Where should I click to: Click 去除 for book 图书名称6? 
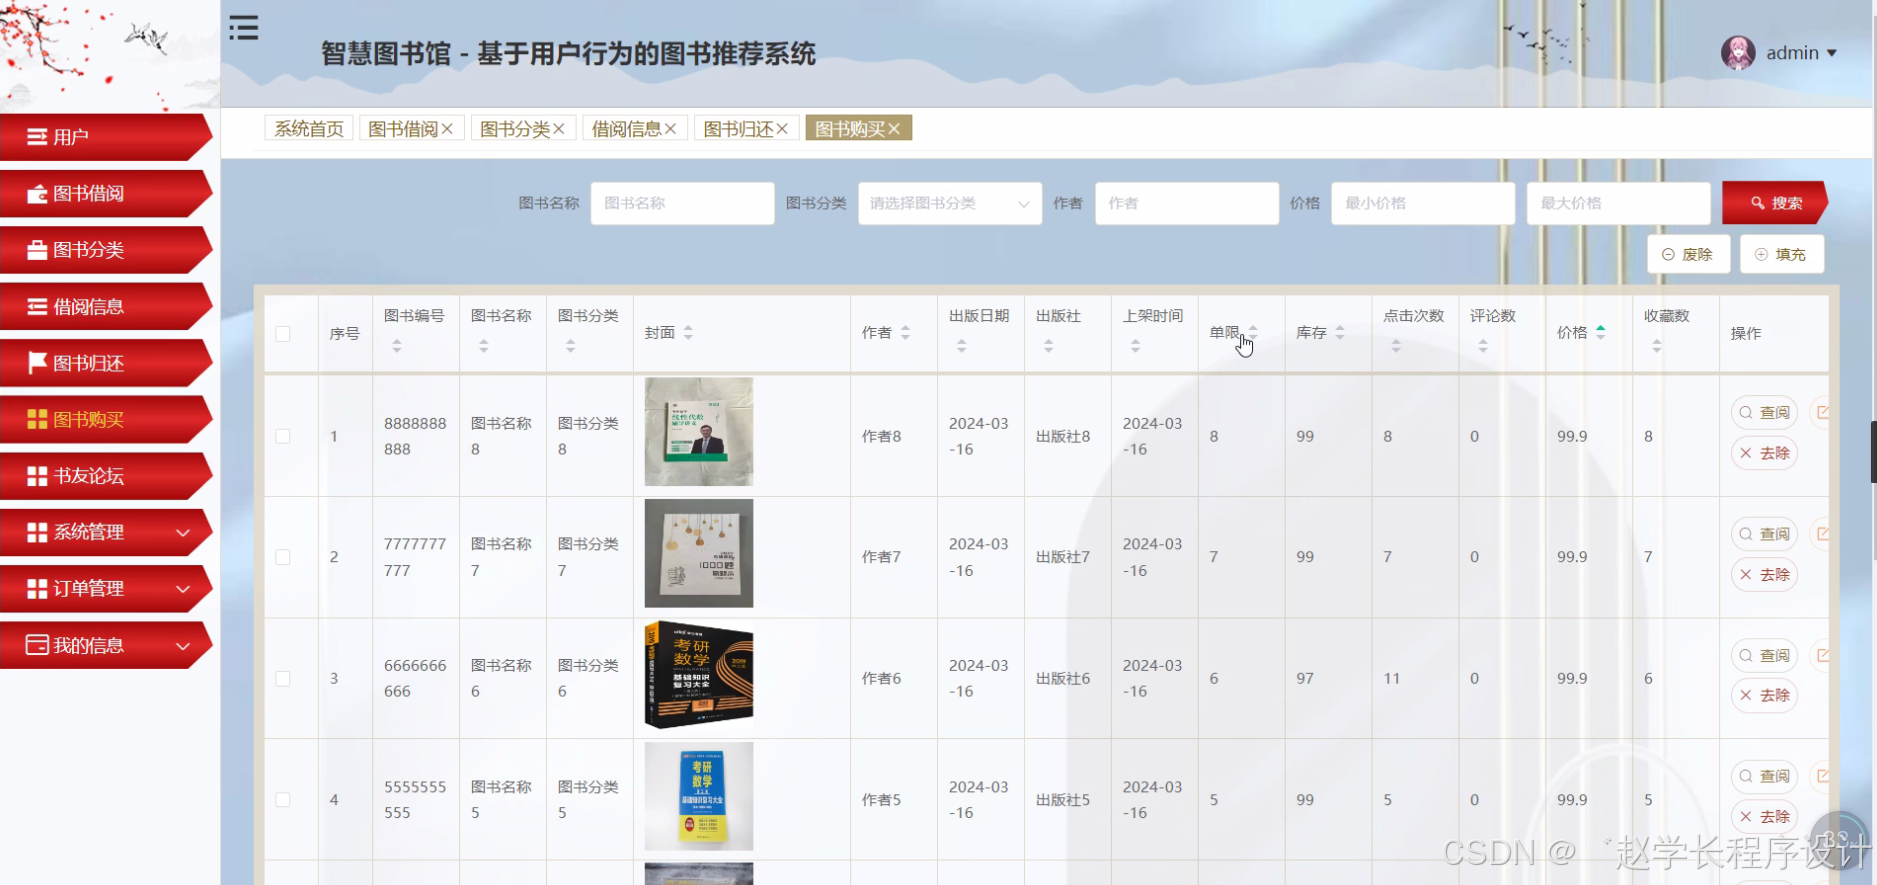pyautogui.click(x=1765, y=695)
